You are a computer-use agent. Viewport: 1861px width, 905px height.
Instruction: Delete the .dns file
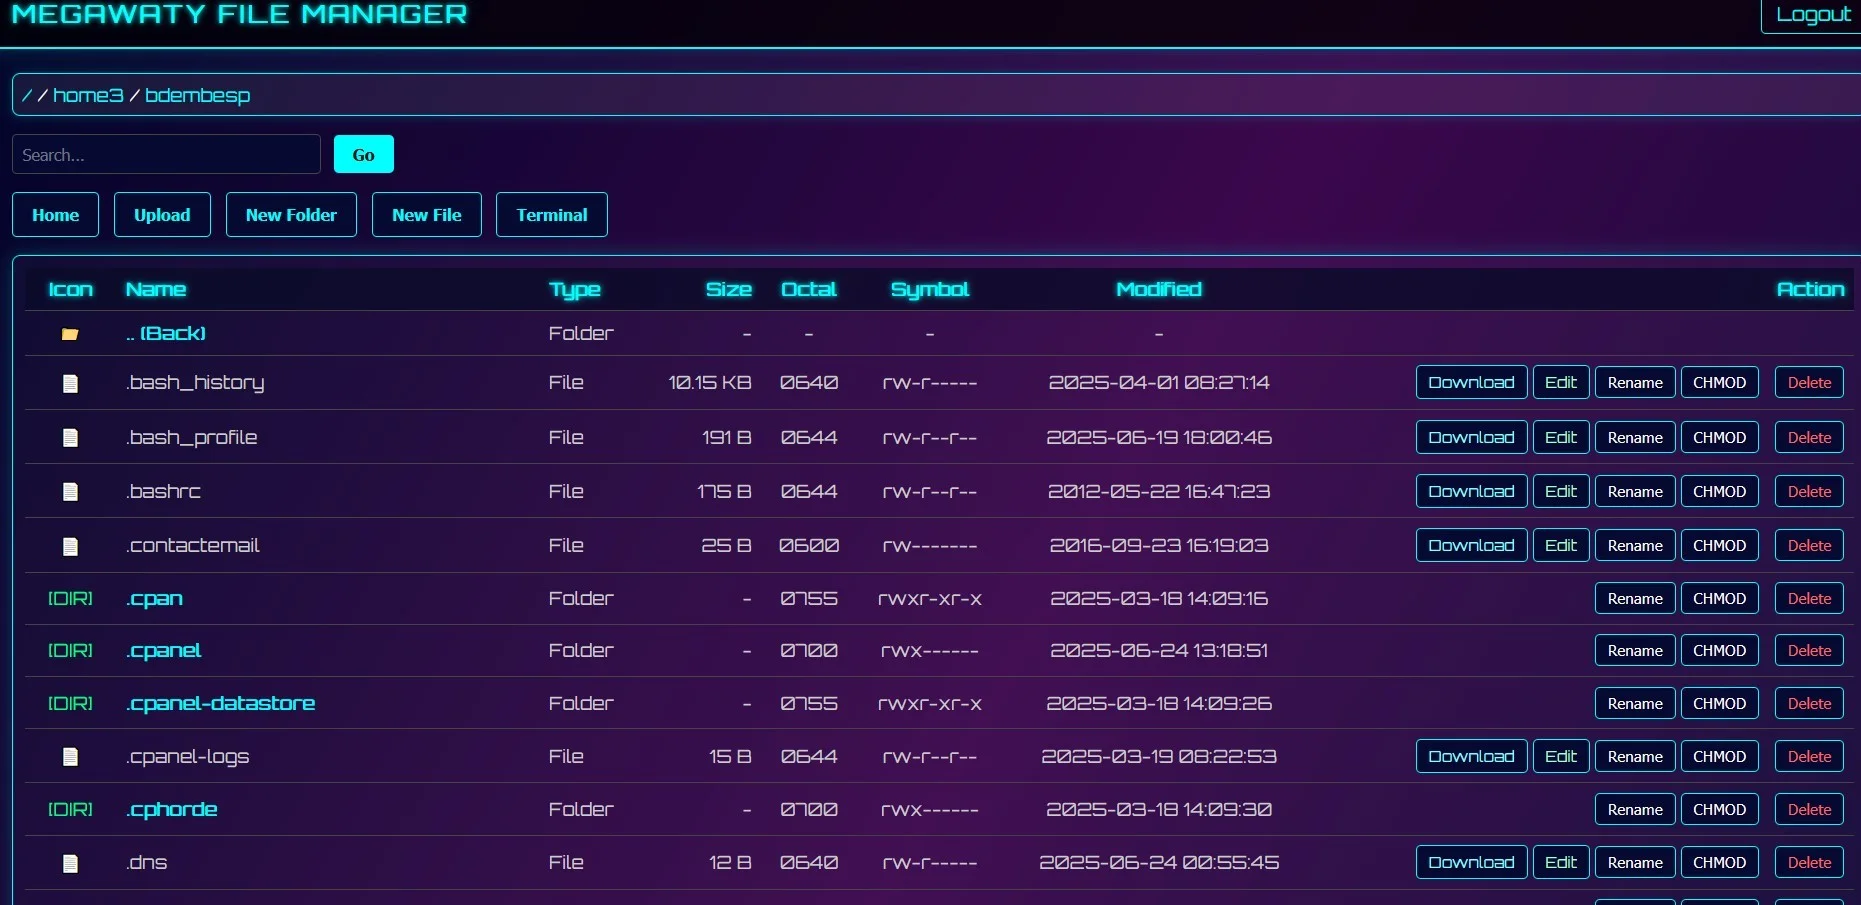click(x=1808, y=862)
